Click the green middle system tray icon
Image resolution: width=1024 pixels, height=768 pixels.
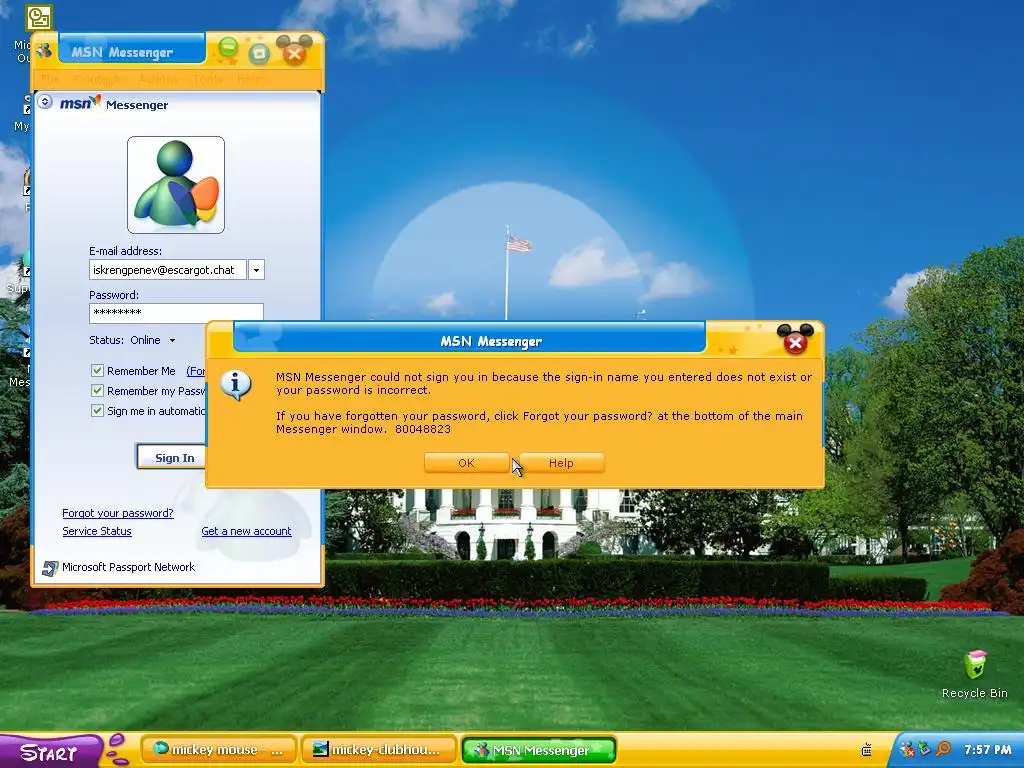point(925,749)
